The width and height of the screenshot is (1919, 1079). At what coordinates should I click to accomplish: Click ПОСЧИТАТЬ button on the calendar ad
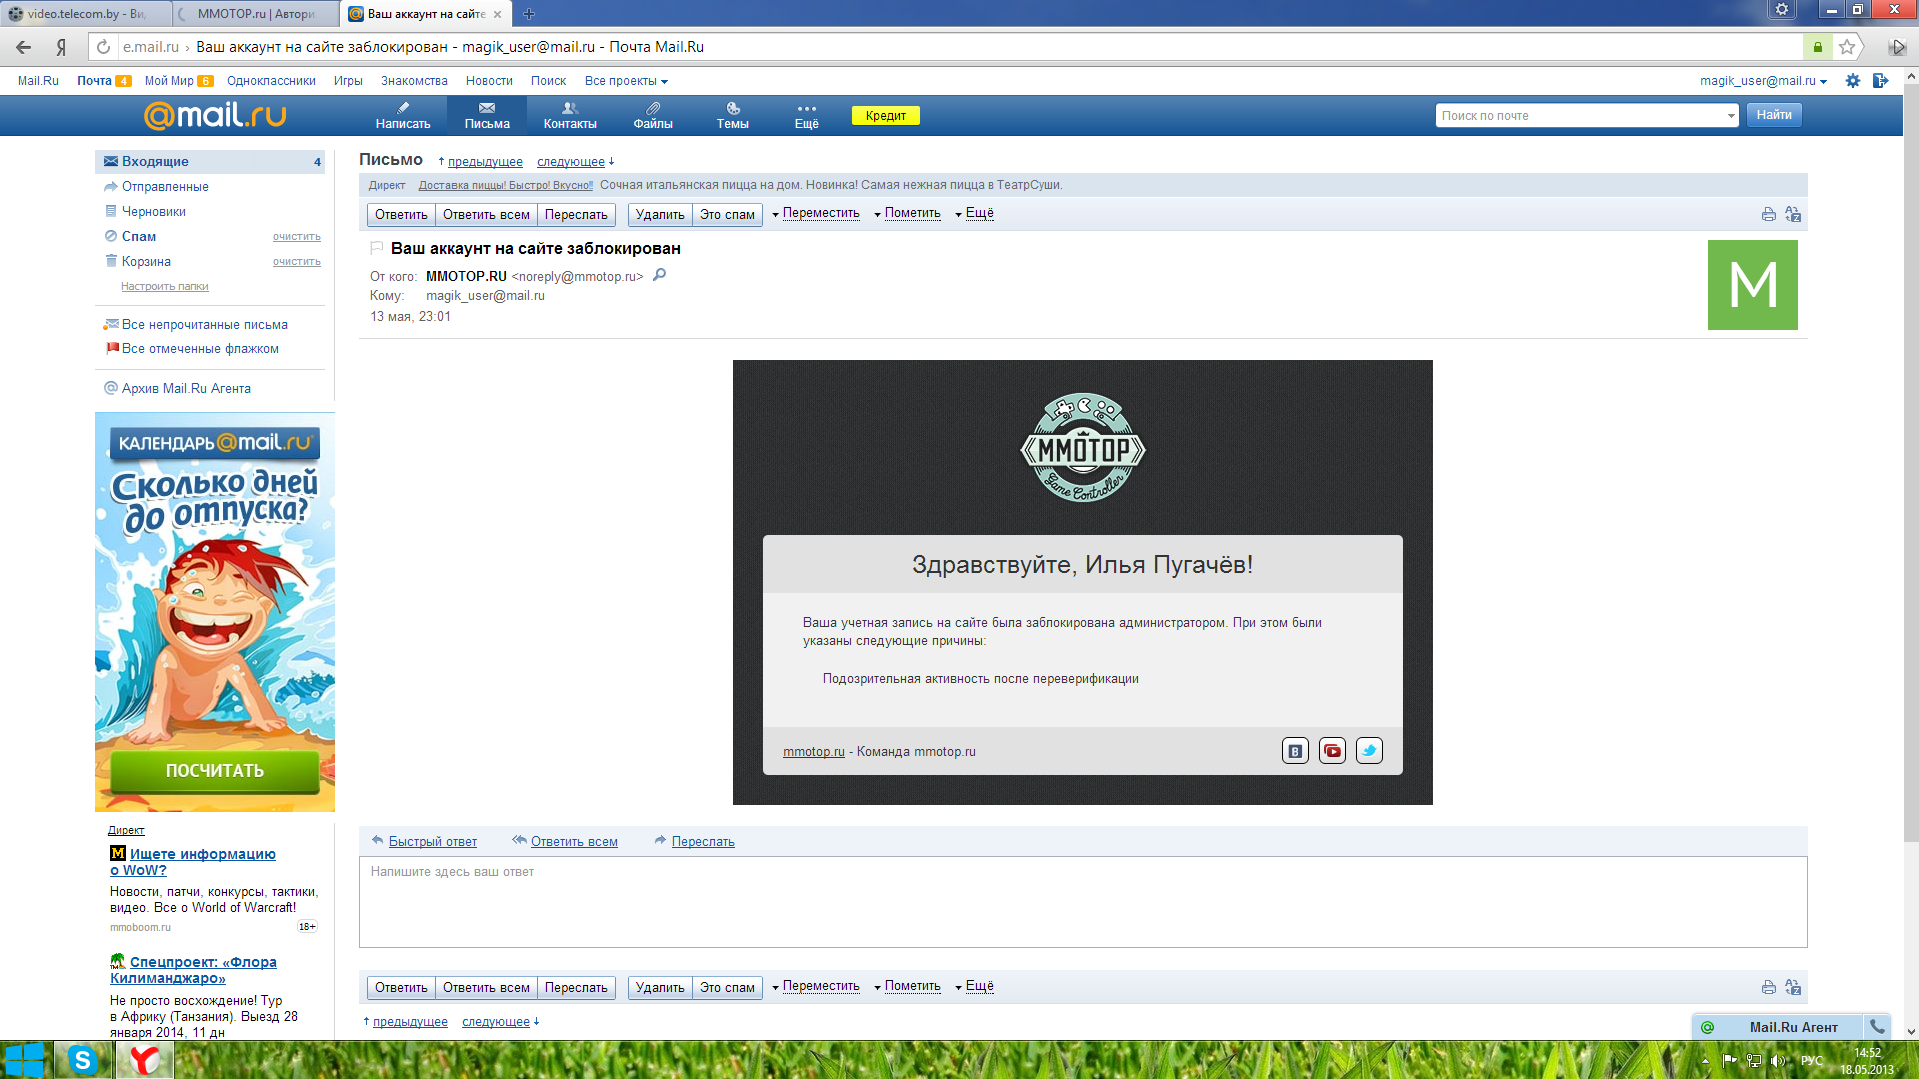(x=215, y=771)
